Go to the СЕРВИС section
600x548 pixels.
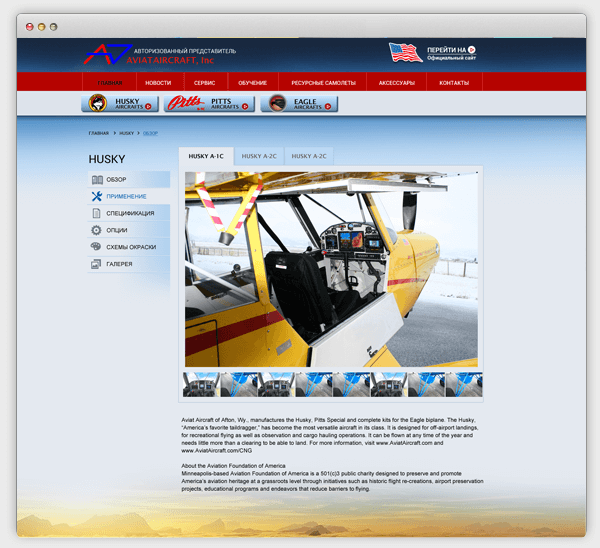tap(204, 83)
